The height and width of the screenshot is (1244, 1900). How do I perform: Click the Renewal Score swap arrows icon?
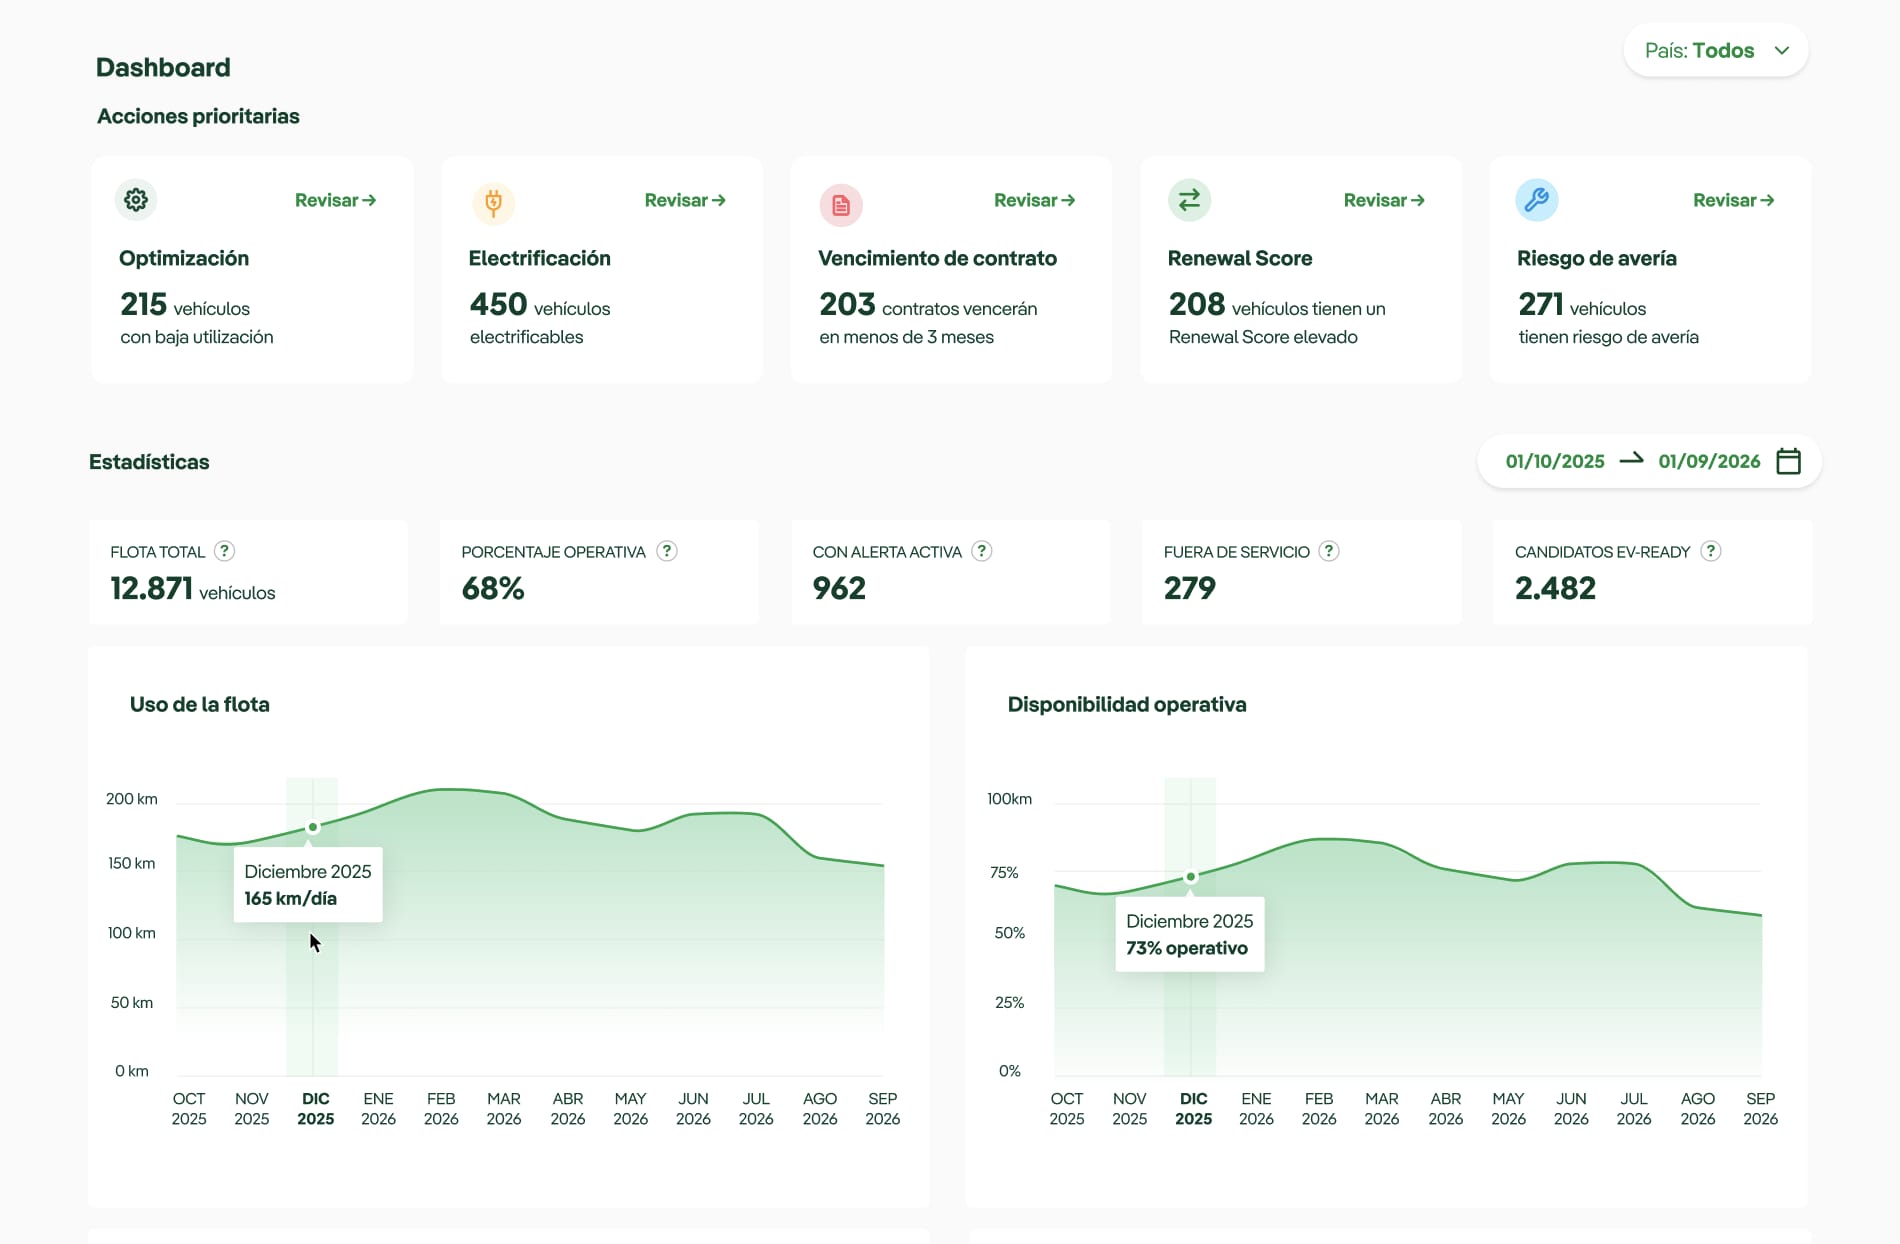[1189, 200]
